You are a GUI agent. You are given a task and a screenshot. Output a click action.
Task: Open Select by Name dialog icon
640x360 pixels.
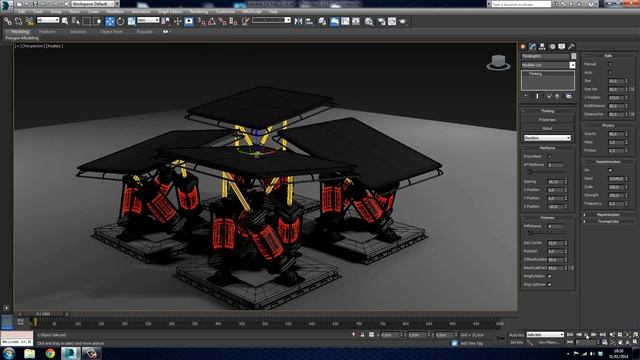click(x=76, y=21)
